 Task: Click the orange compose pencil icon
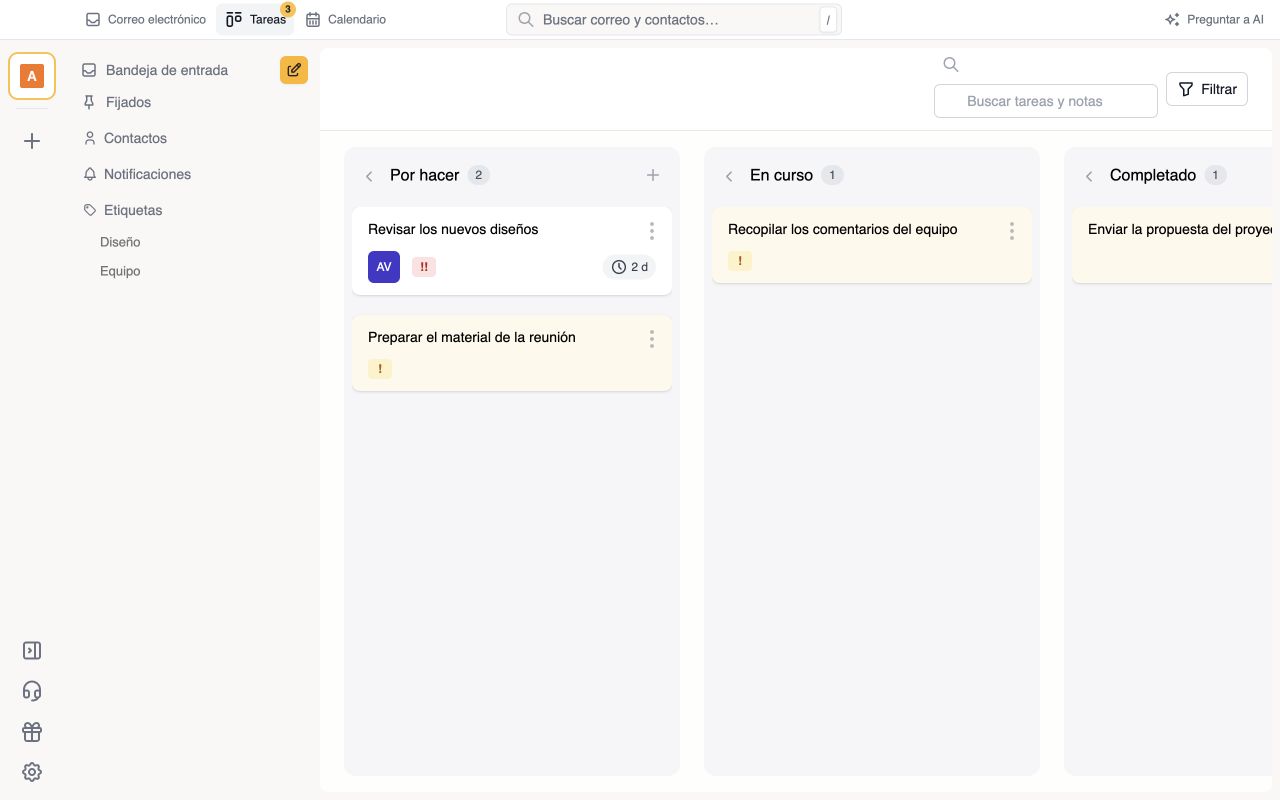(294, 70)
